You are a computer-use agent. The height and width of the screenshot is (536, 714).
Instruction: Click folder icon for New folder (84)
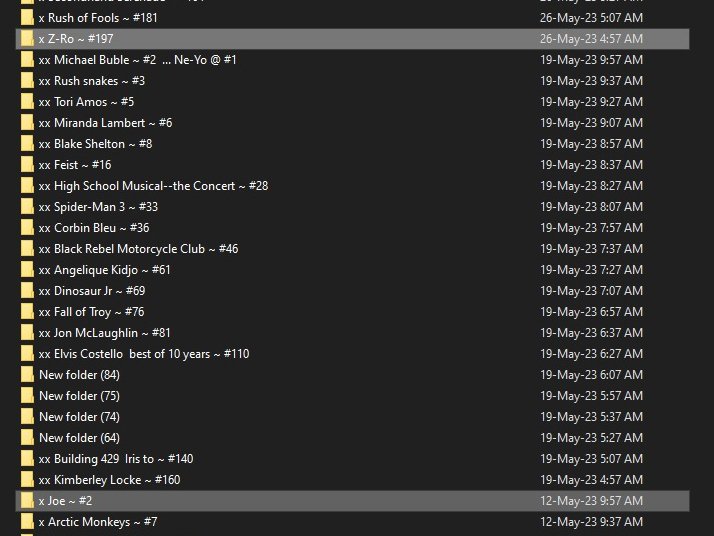[26, 375]
